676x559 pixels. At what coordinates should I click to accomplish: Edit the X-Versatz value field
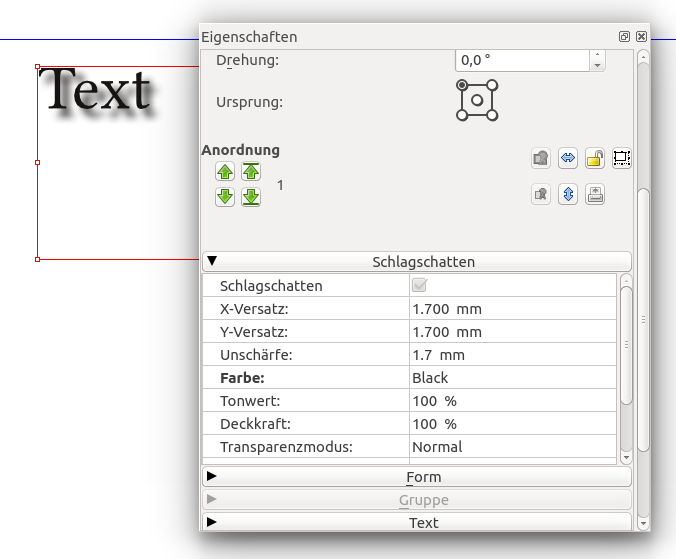click(512, 309)
